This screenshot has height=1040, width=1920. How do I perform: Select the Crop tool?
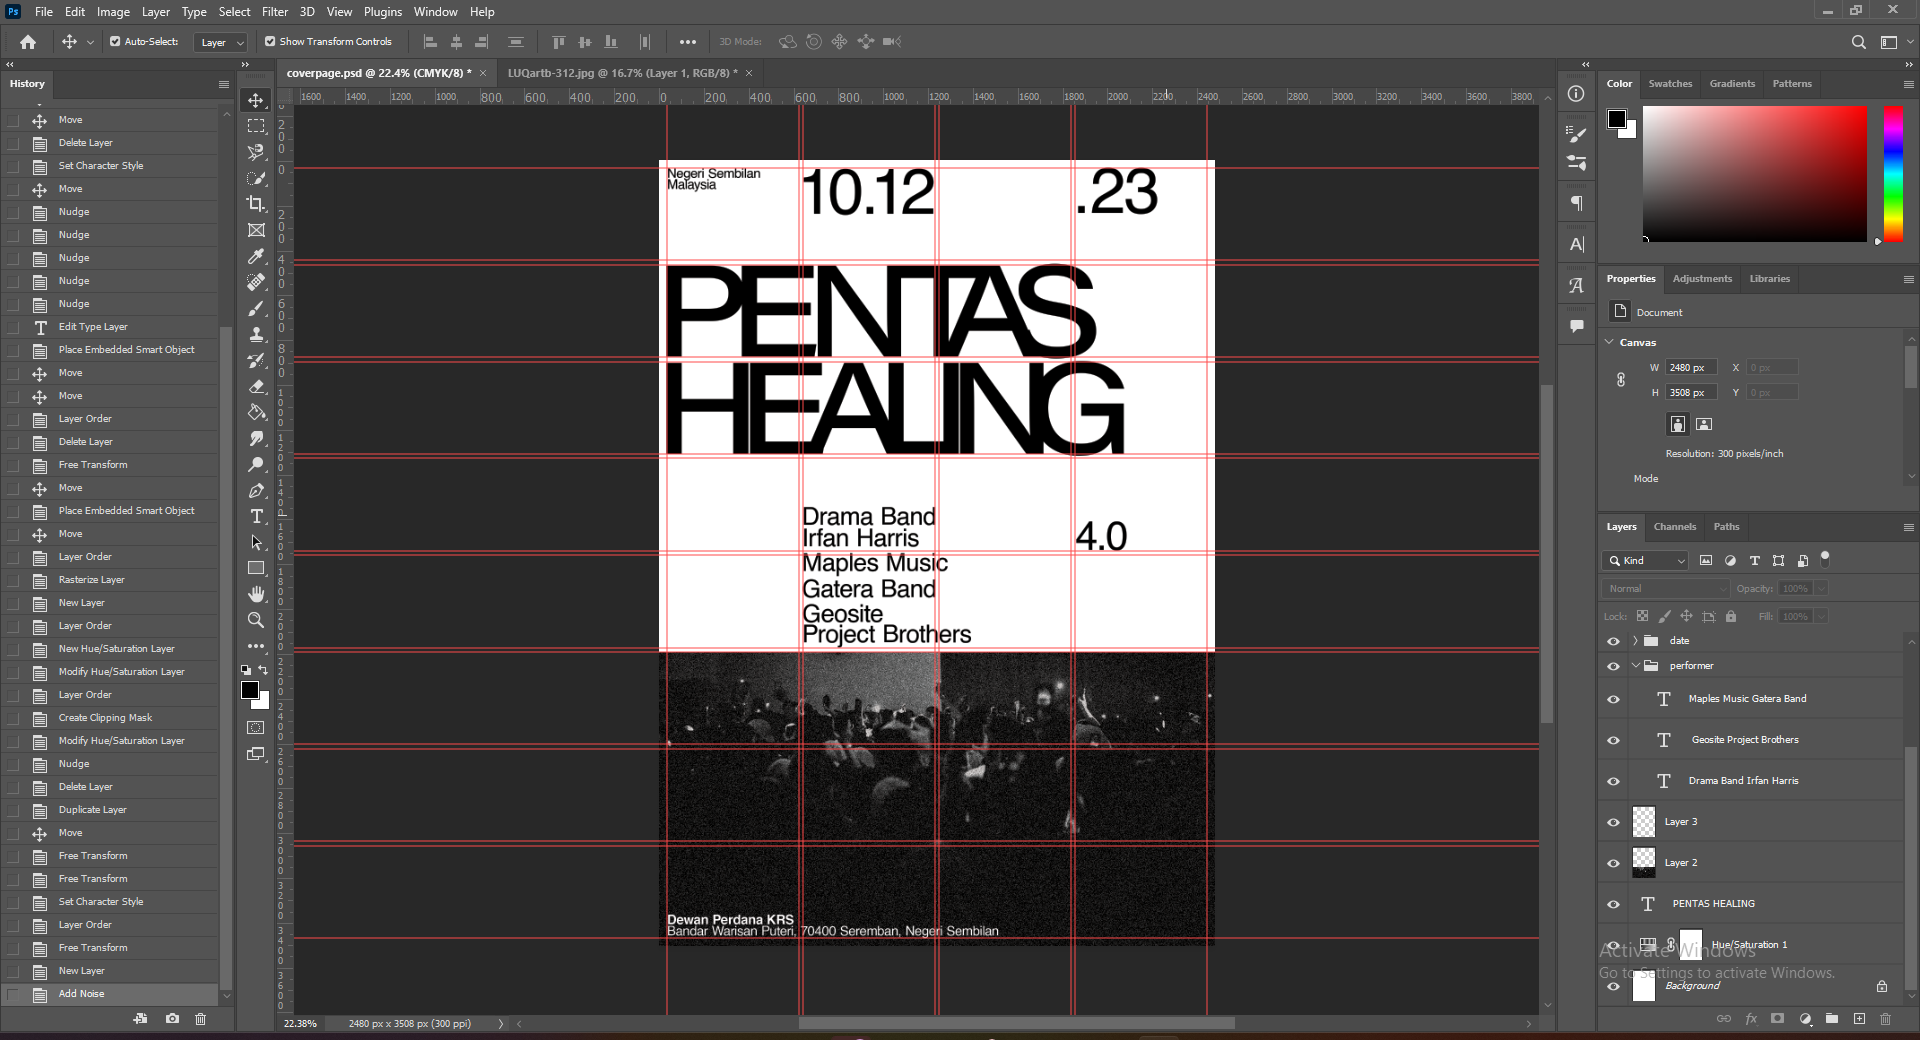pos(256,204)
